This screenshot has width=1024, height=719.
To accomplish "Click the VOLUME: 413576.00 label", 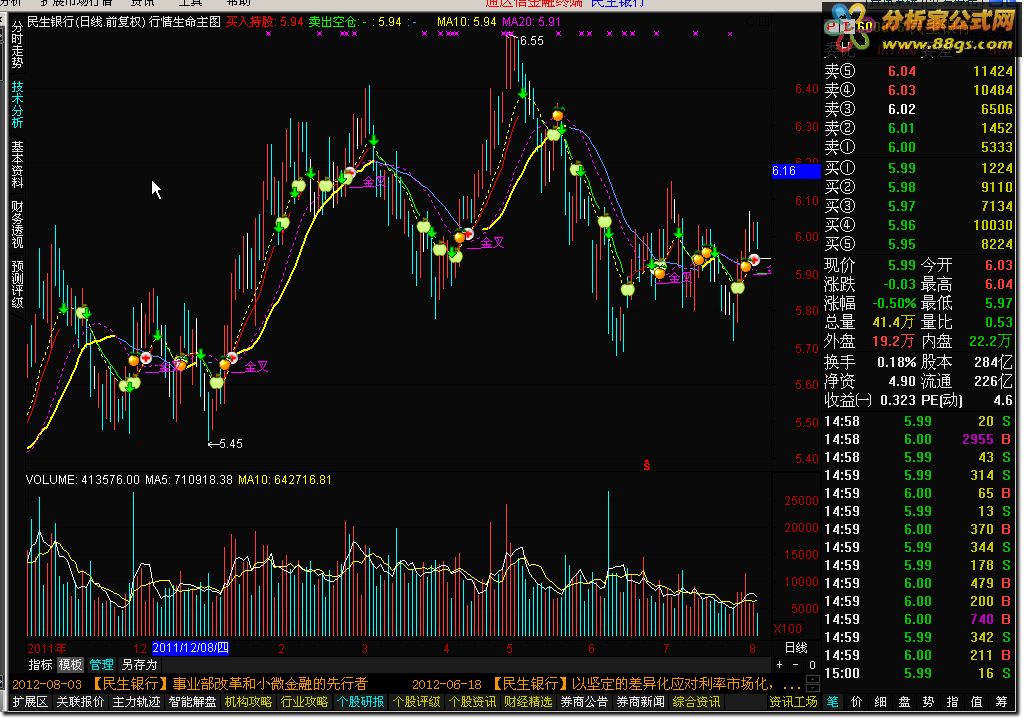I will pos(82,479).
